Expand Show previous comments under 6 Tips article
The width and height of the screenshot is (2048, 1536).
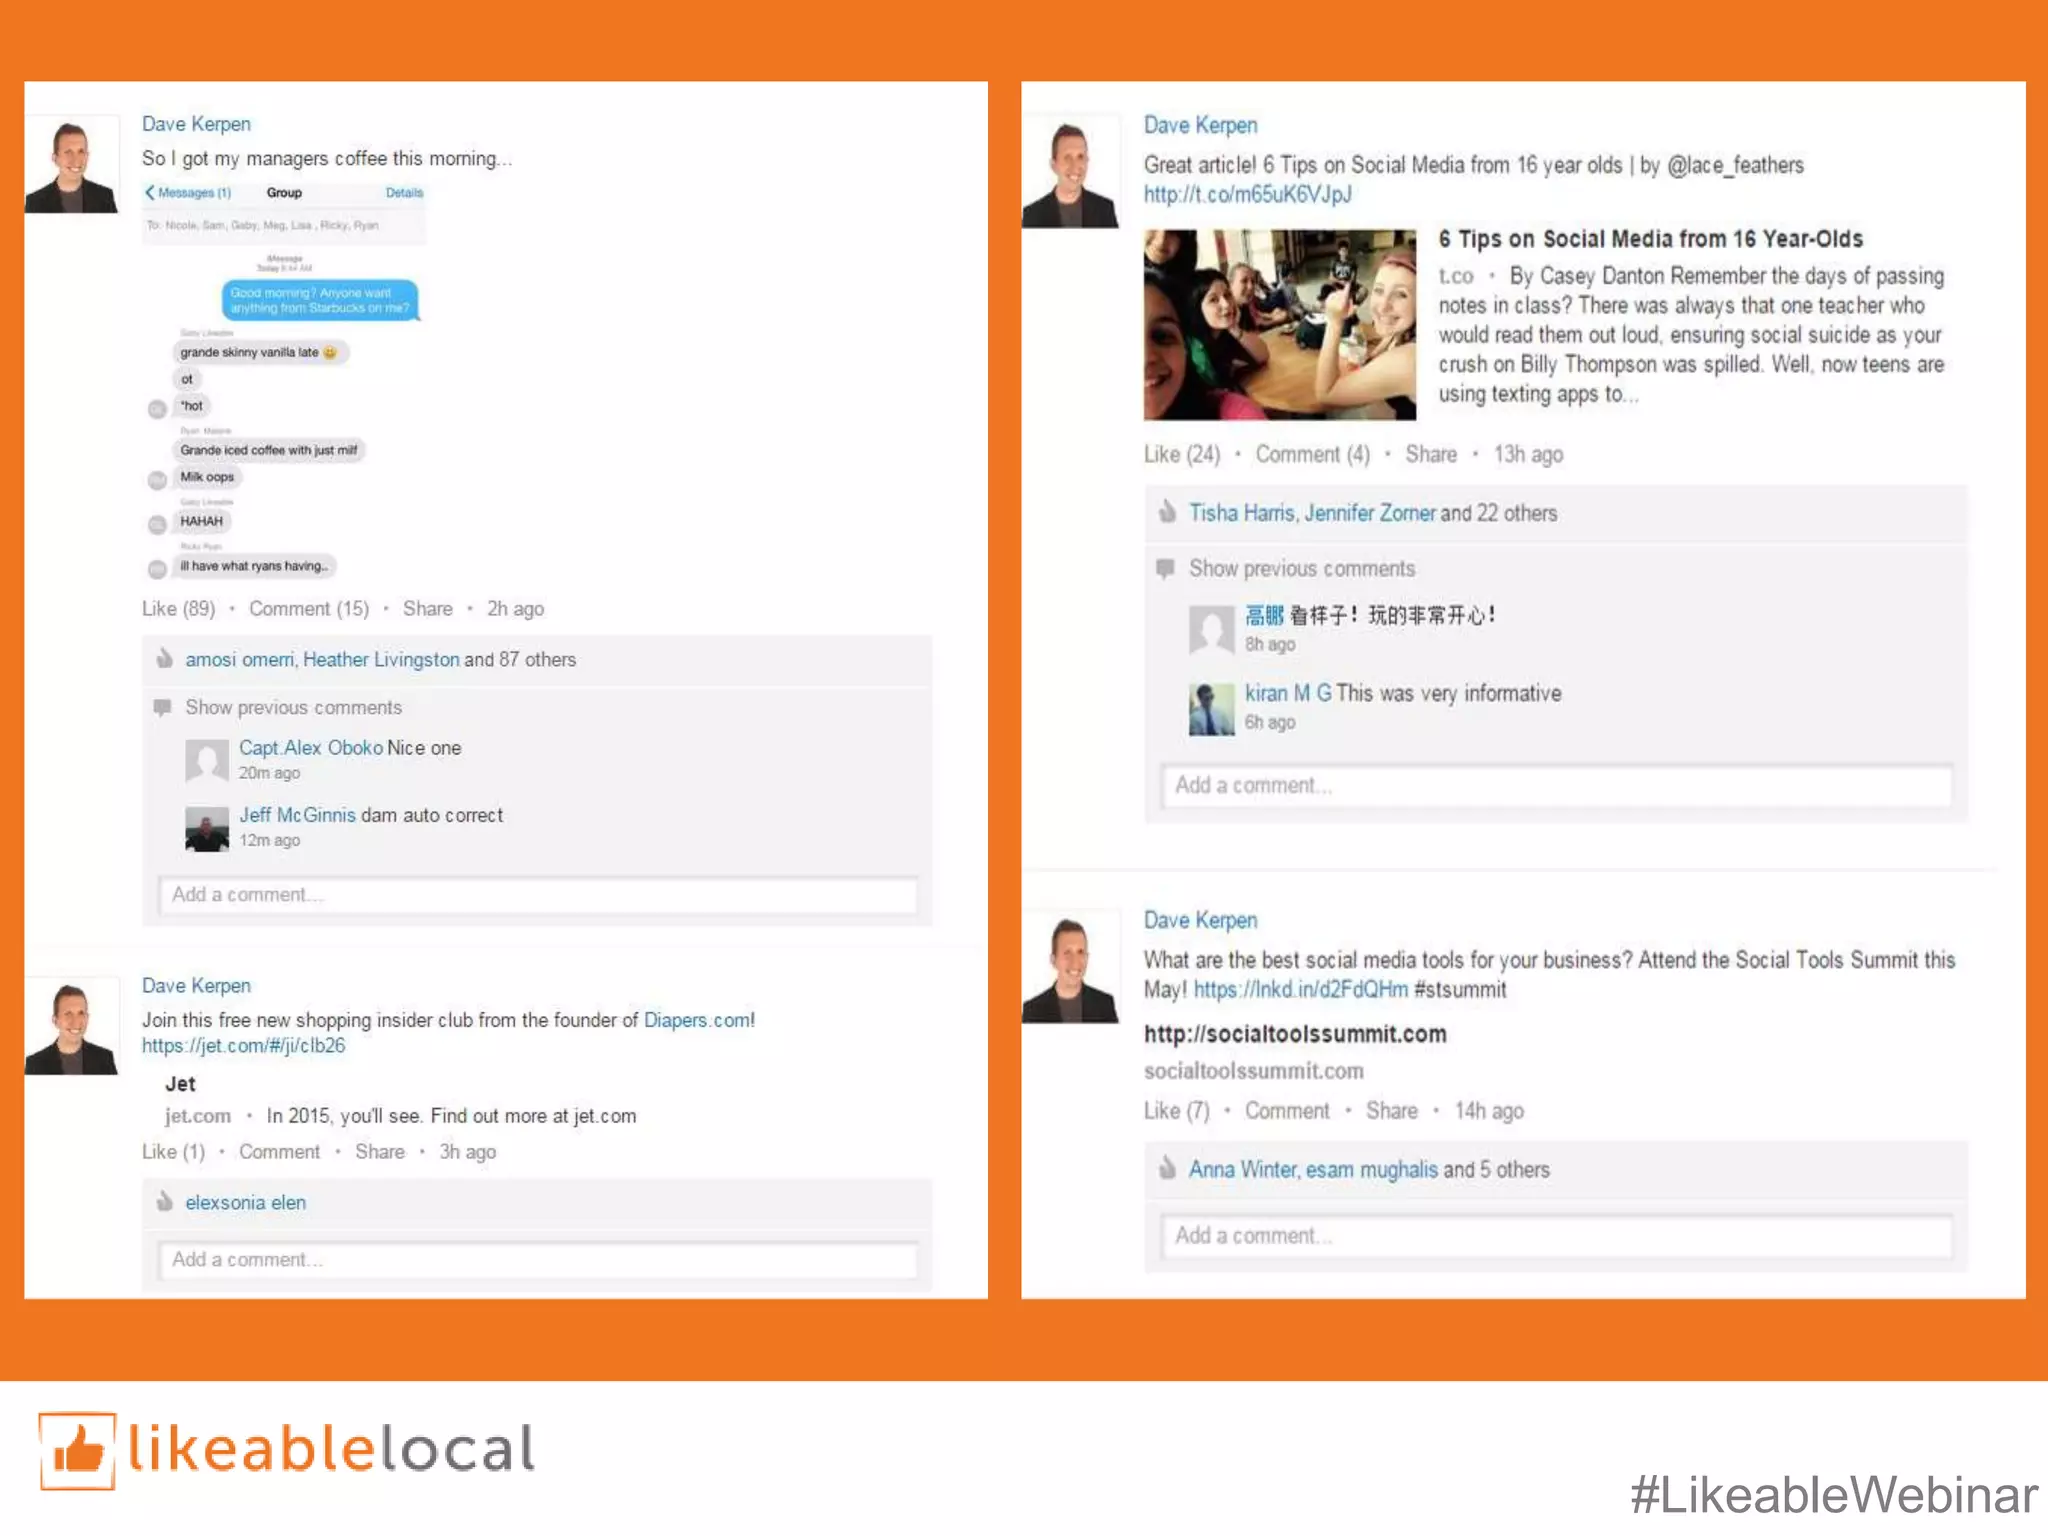1302,568
